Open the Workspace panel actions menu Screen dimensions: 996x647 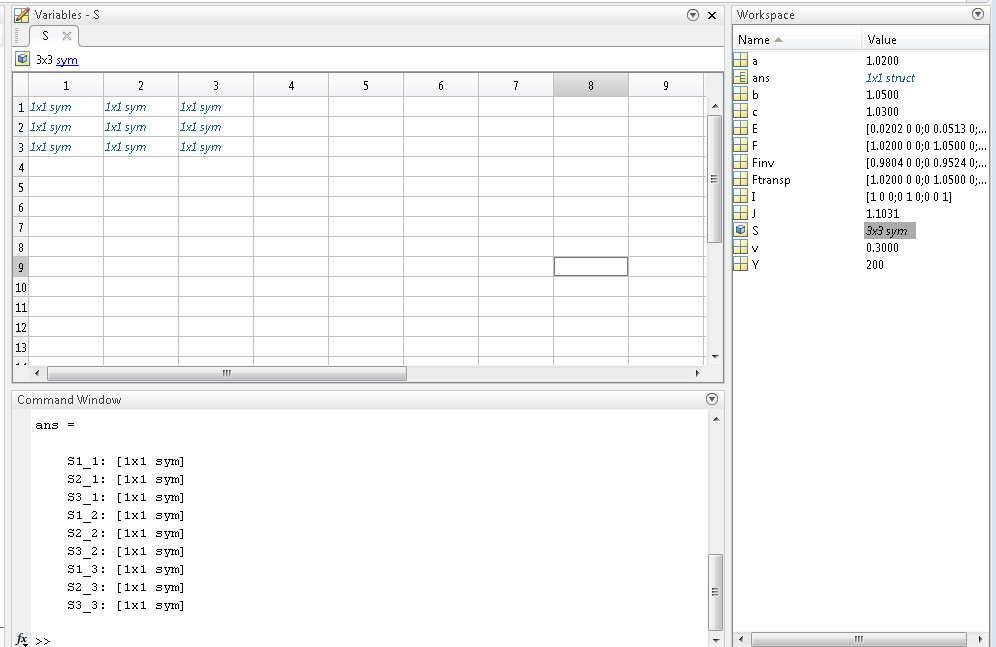point(977,15)
